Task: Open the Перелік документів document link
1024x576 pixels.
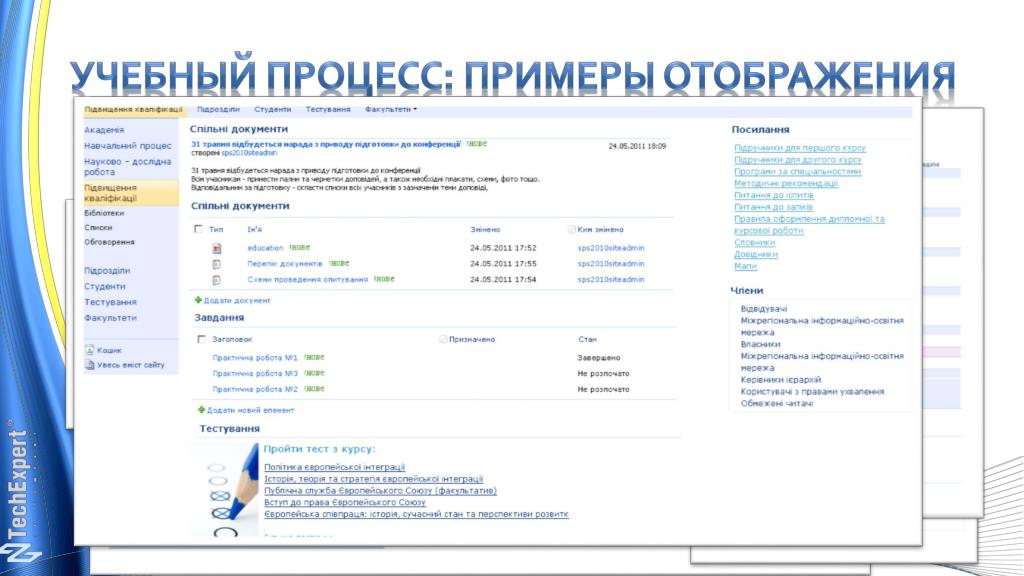Action: (x=285, y=264)
